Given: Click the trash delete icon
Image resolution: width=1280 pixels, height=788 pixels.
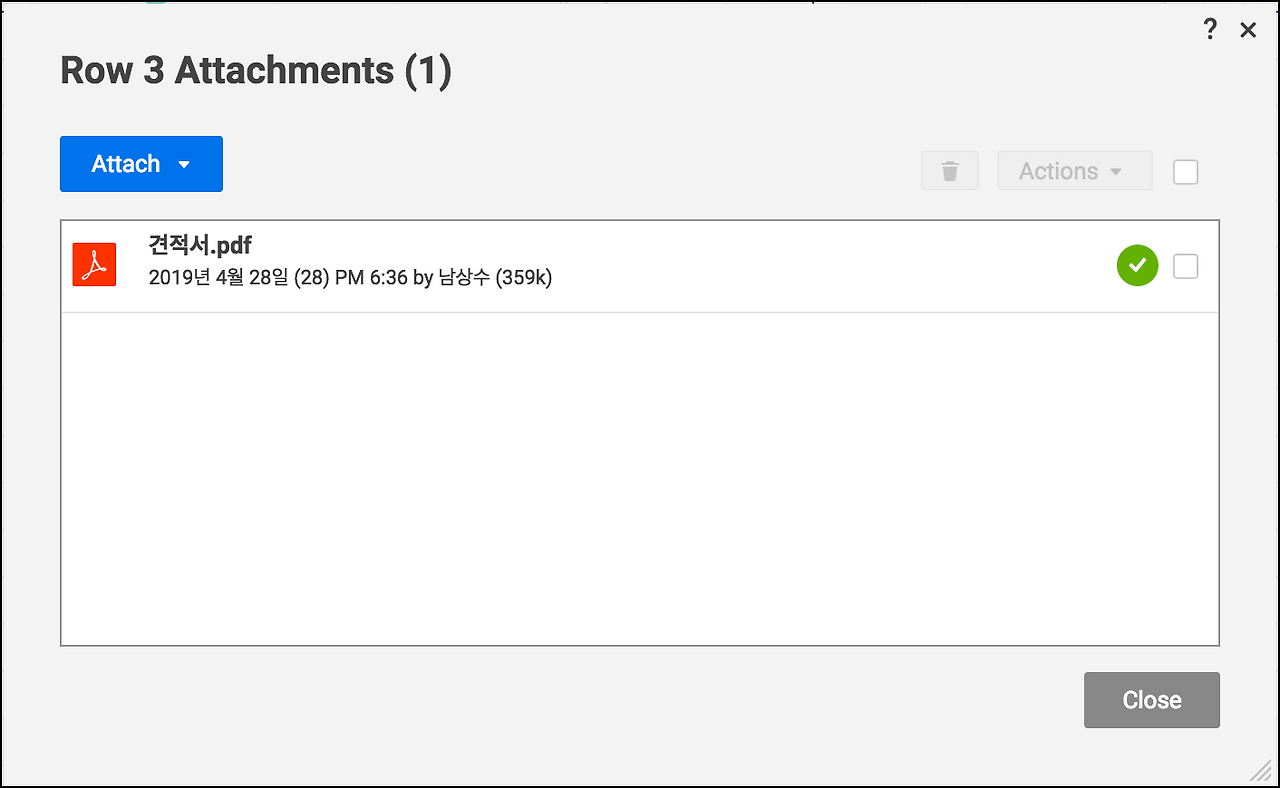Looking at the screenshot, I should 950,171.
